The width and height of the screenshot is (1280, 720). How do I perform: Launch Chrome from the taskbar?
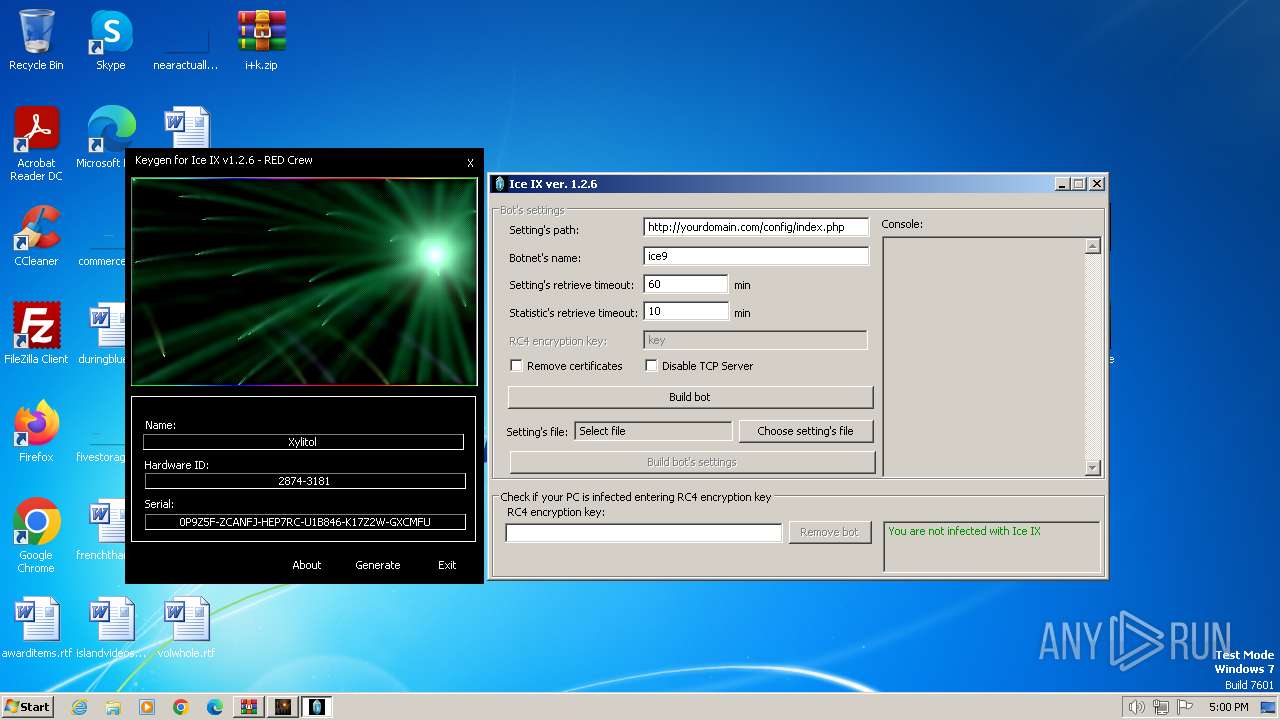[181, 707]
